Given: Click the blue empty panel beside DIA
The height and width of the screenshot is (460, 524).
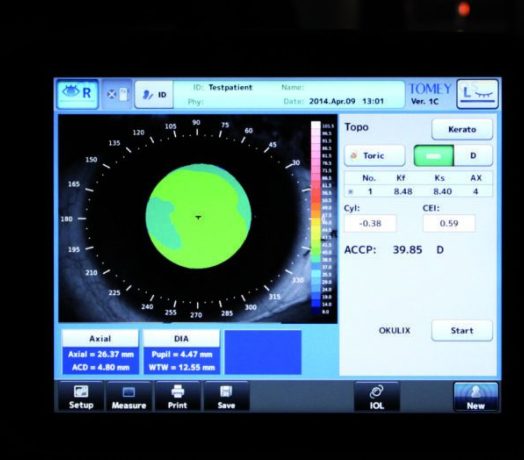Looking at the screenshot, I should (263, 352).
